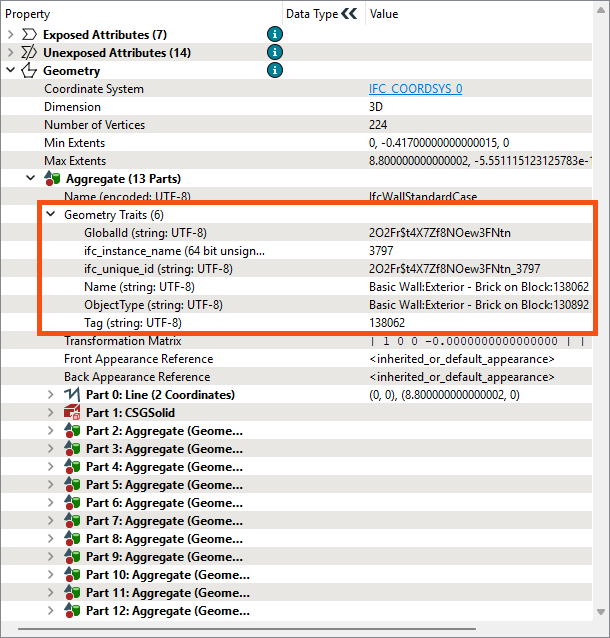Collapse the Geometry Traits (6) group

tap(51, 215)
